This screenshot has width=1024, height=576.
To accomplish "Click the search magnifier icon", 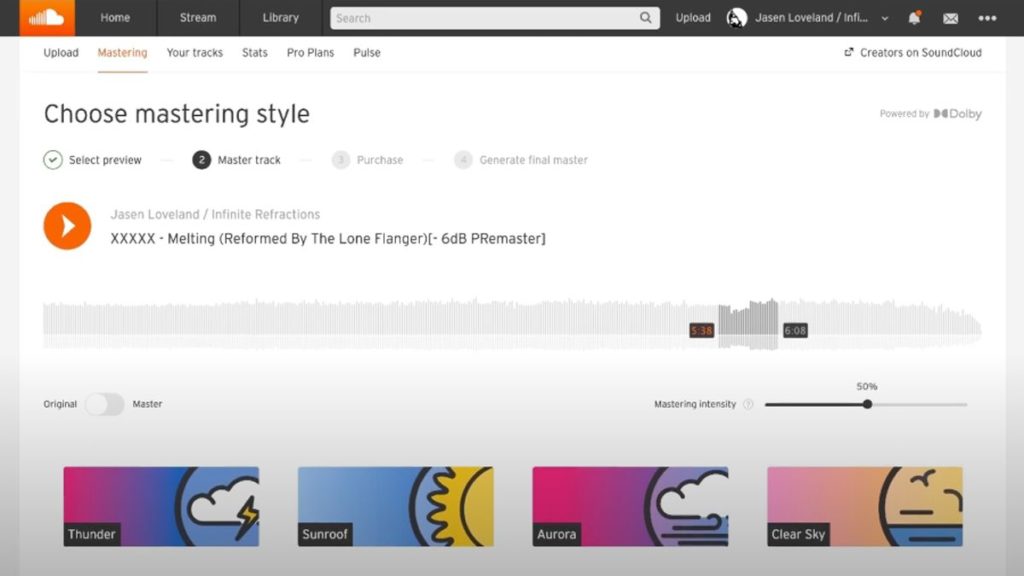I will click(645, 18).
